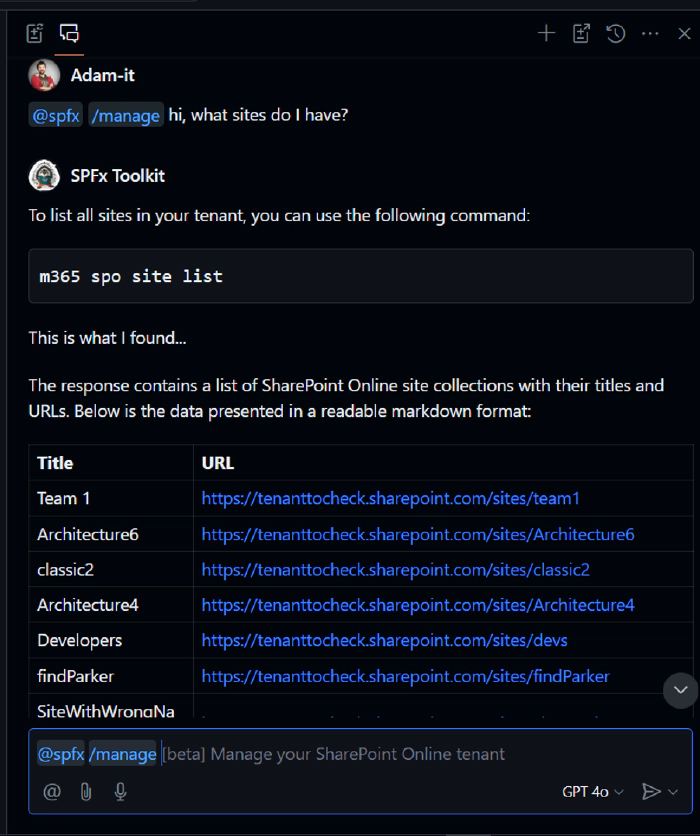Open the findParker site link
This screenshot has height=836, width=700.
pos(405,676)
